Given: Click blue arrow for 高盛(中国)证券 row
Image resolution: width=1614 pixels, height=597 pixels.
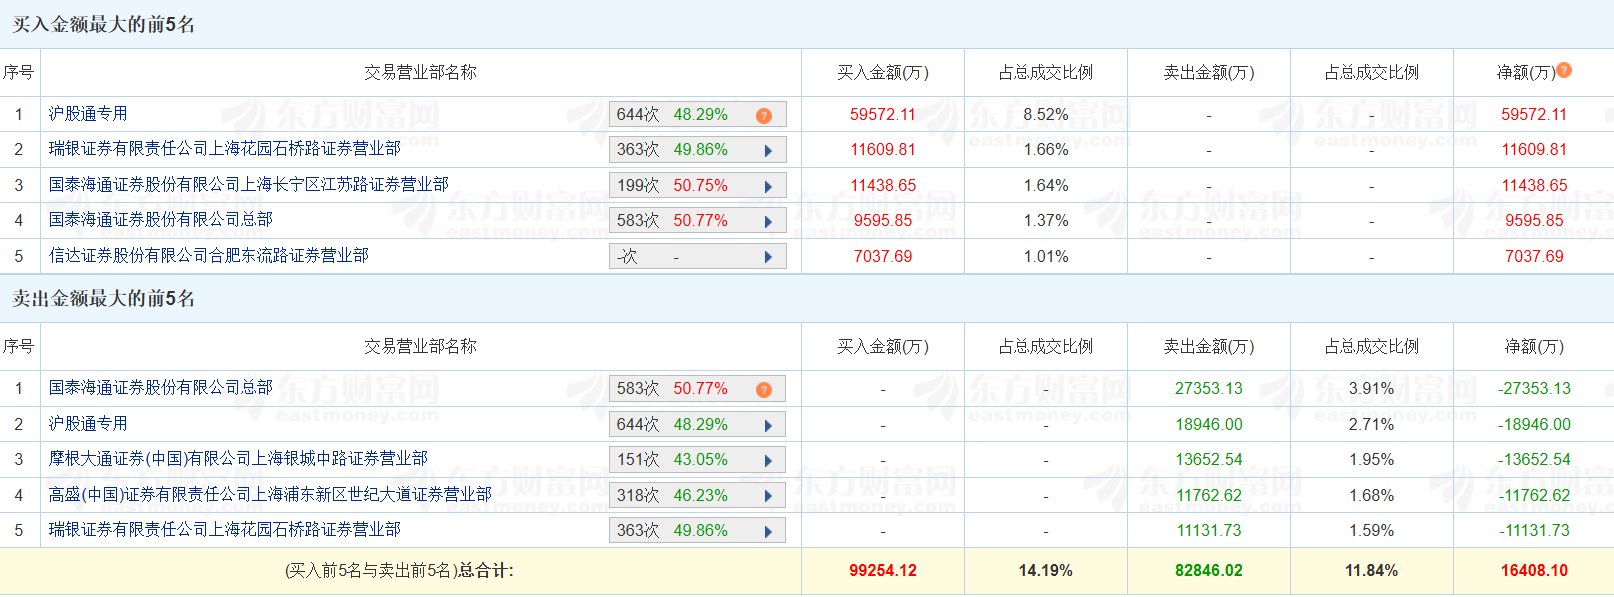Looking at the screenshot, I should (768, 496).
